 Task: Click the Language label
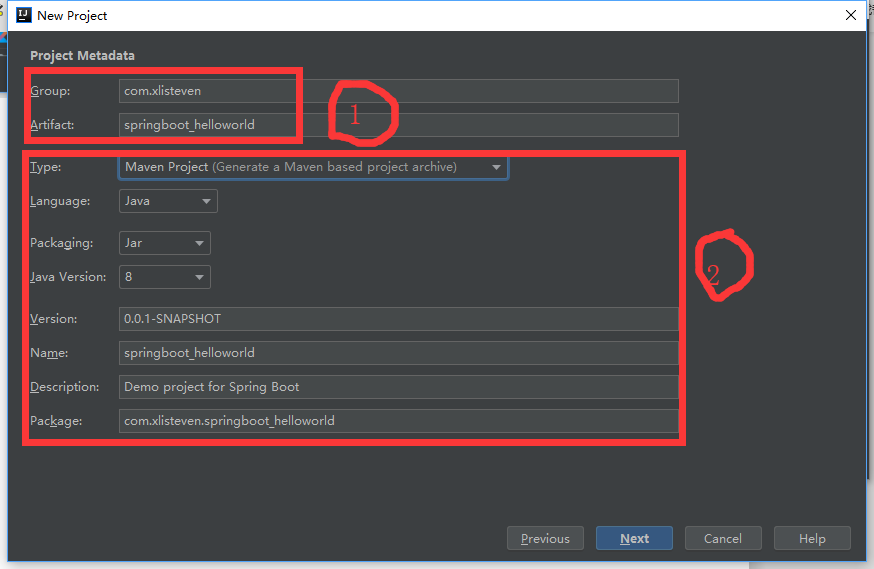click(x=60, y=201)
